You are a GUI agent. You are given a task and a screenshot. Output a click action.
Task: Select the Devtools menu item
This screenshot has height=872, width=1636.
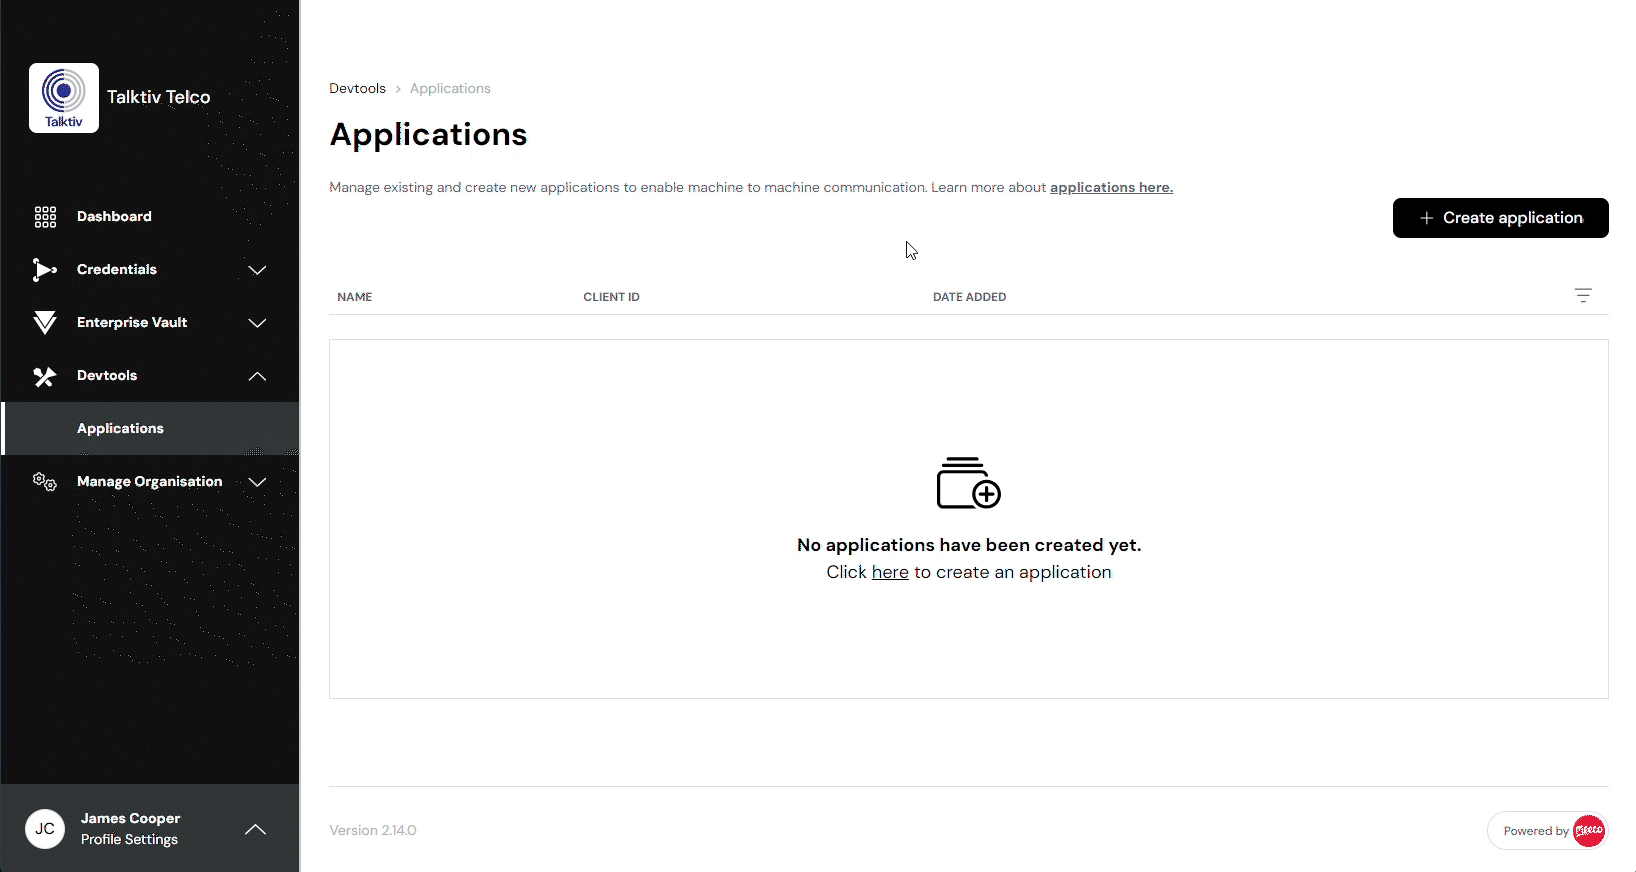[x=107, y=375]
